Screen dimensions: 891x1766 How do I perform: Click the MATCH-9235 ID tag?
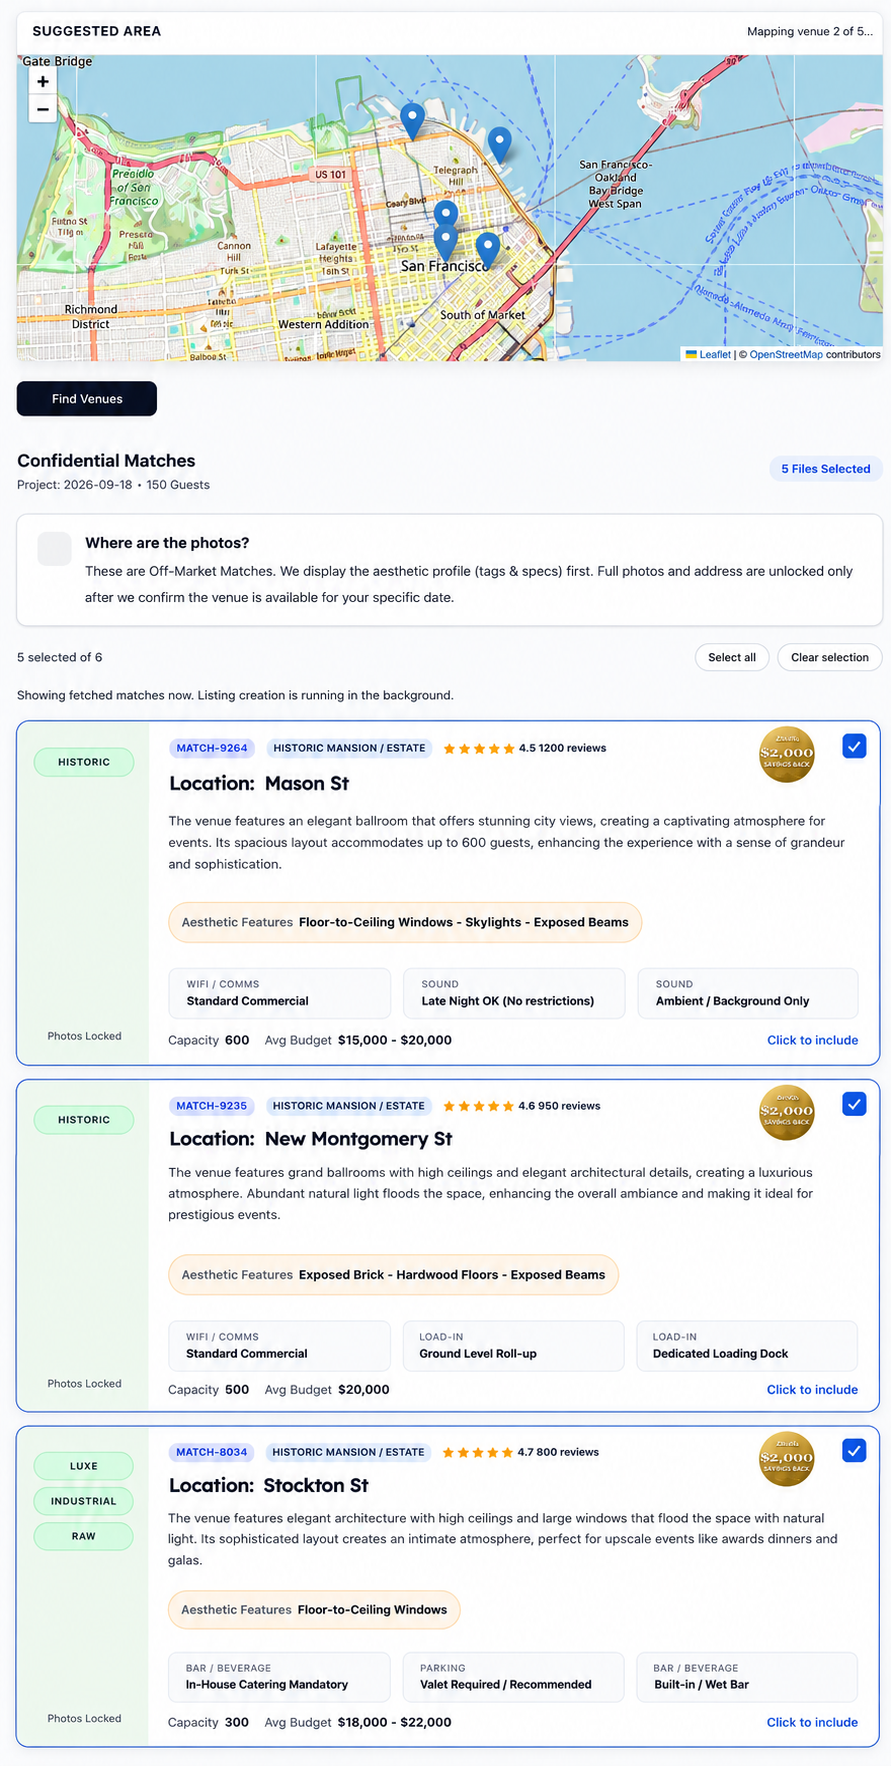(212, 1106)
